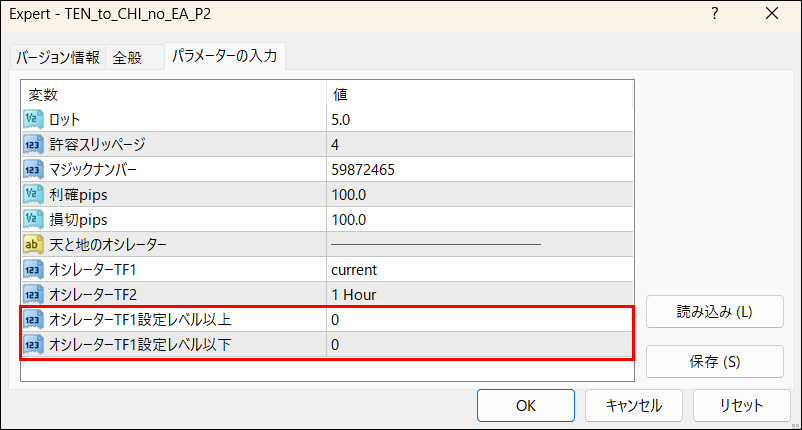Click the ロット row type icon
The image size is (802, 430).
33,120
